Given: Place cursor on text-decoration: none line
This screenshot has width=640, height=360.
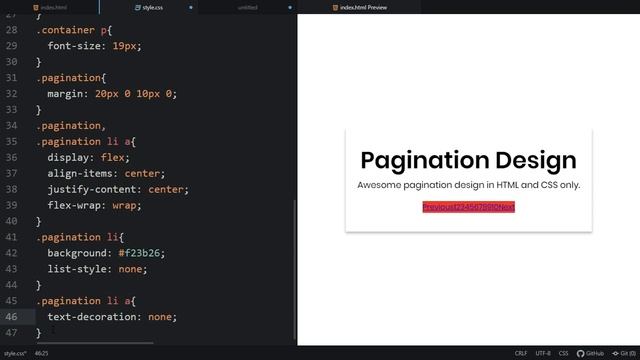Looking at the screenshot, I should (112, 317).
